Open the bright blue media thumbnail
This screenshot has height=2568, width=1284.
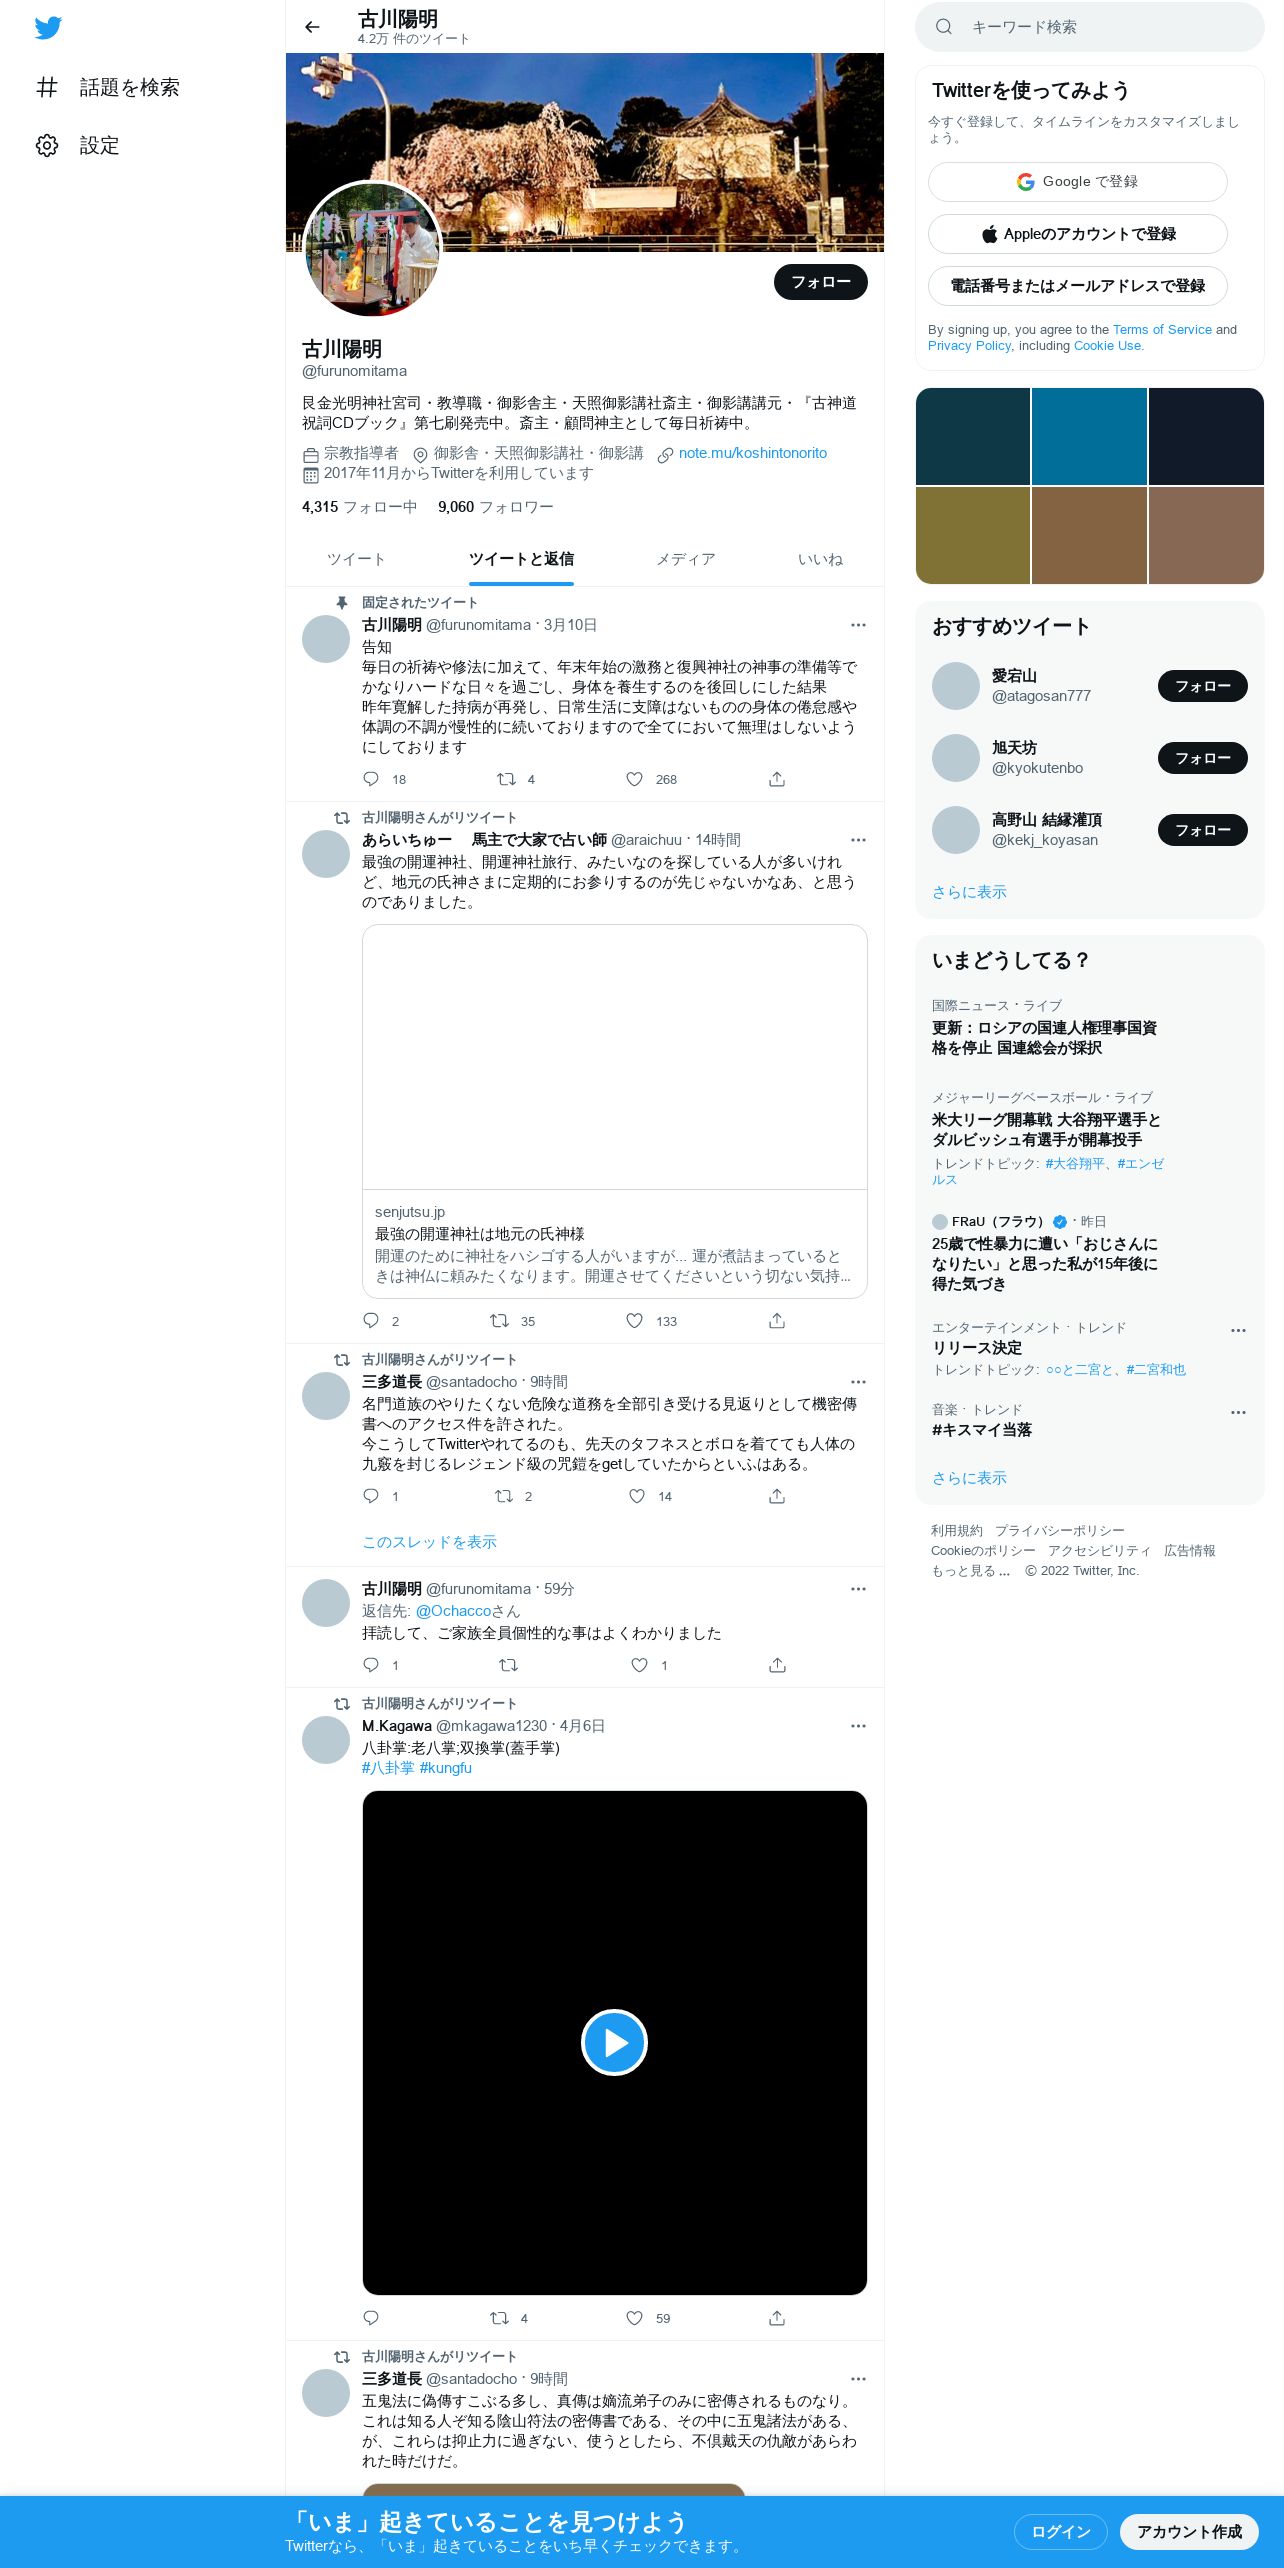(x=1089, y=436)
